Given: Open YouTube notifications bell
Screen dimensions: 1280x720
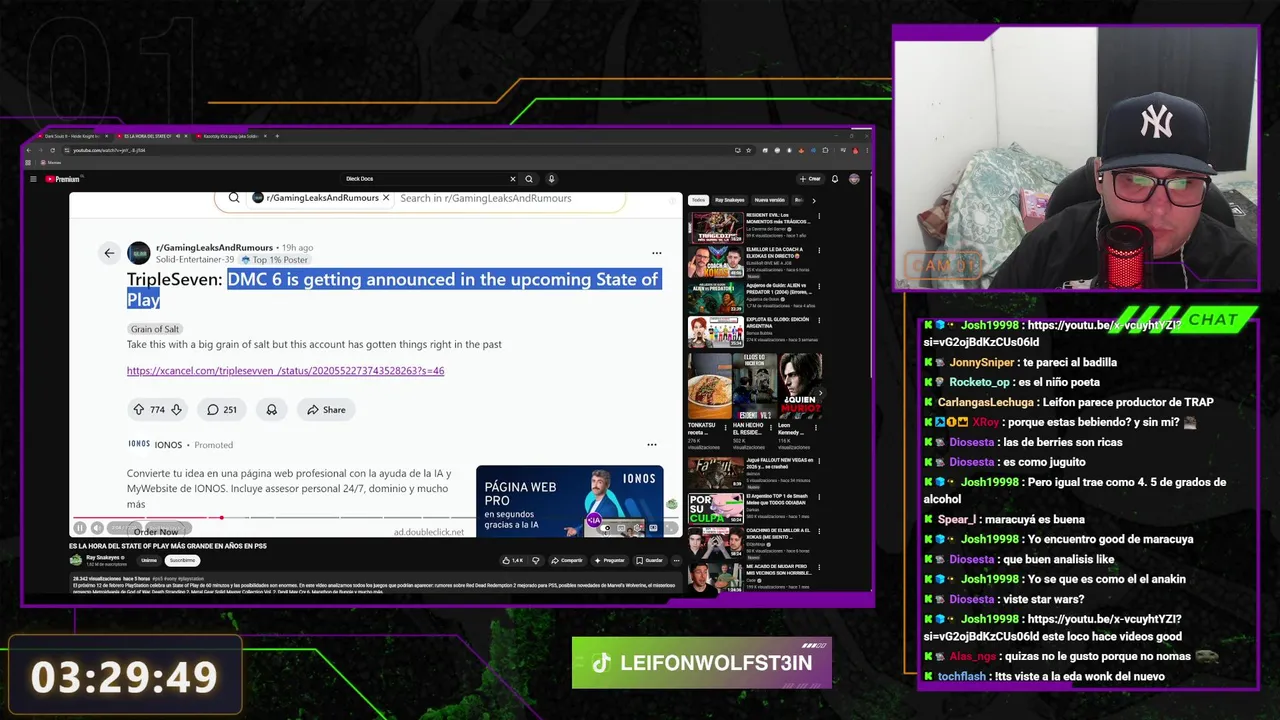Looking at the screenshot, I should pyautogui.click(x=835, y=179).
